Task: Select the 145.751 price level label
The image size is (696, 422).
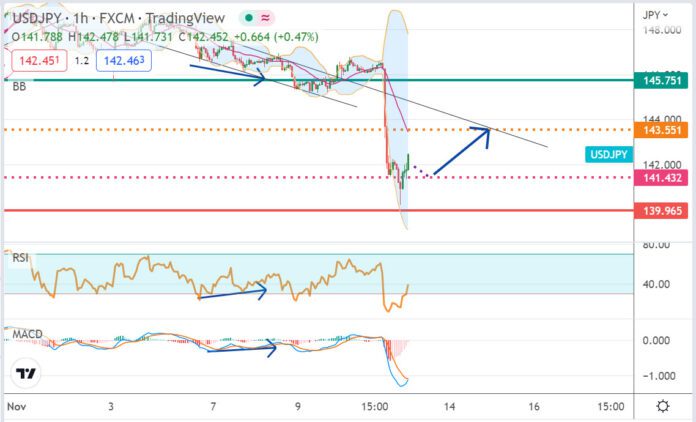Action: tap(661, 80)
